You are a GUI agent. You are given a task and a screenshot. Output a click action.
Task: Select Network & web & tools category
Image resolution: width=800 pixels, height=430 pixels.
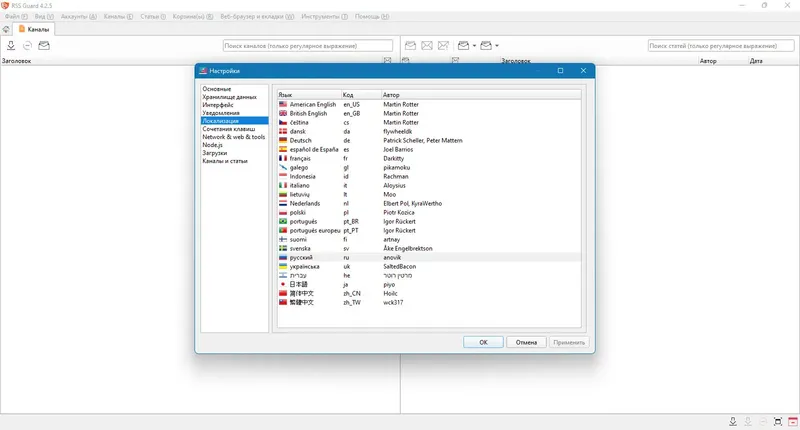[235, 137]
